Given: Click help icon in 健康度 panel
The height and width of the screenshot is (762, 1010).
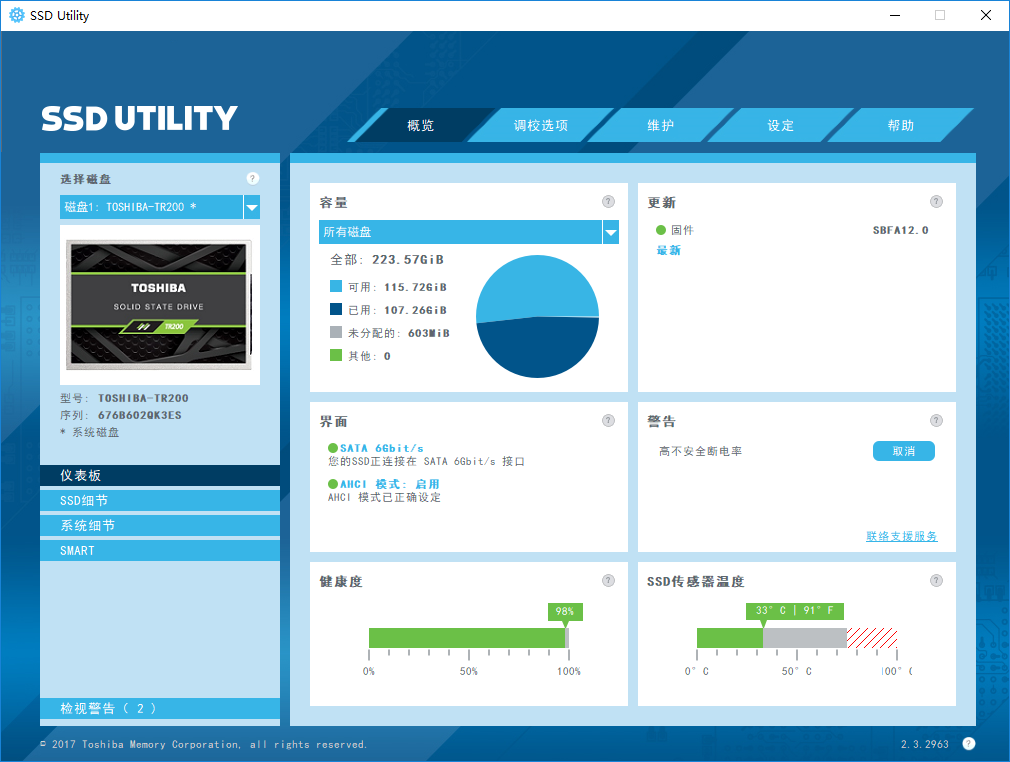Looking at the screenshot, I should click(608, 580).
